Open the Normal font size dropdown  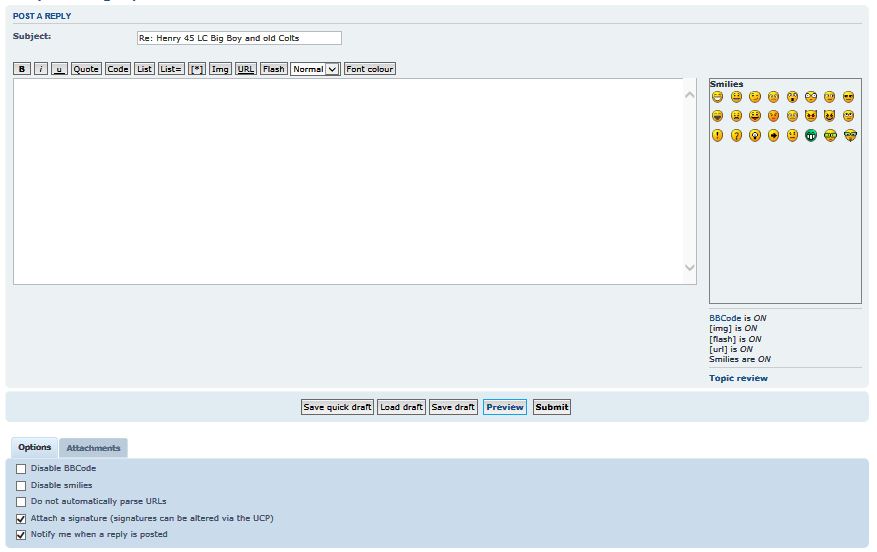(x=315, y=69)
